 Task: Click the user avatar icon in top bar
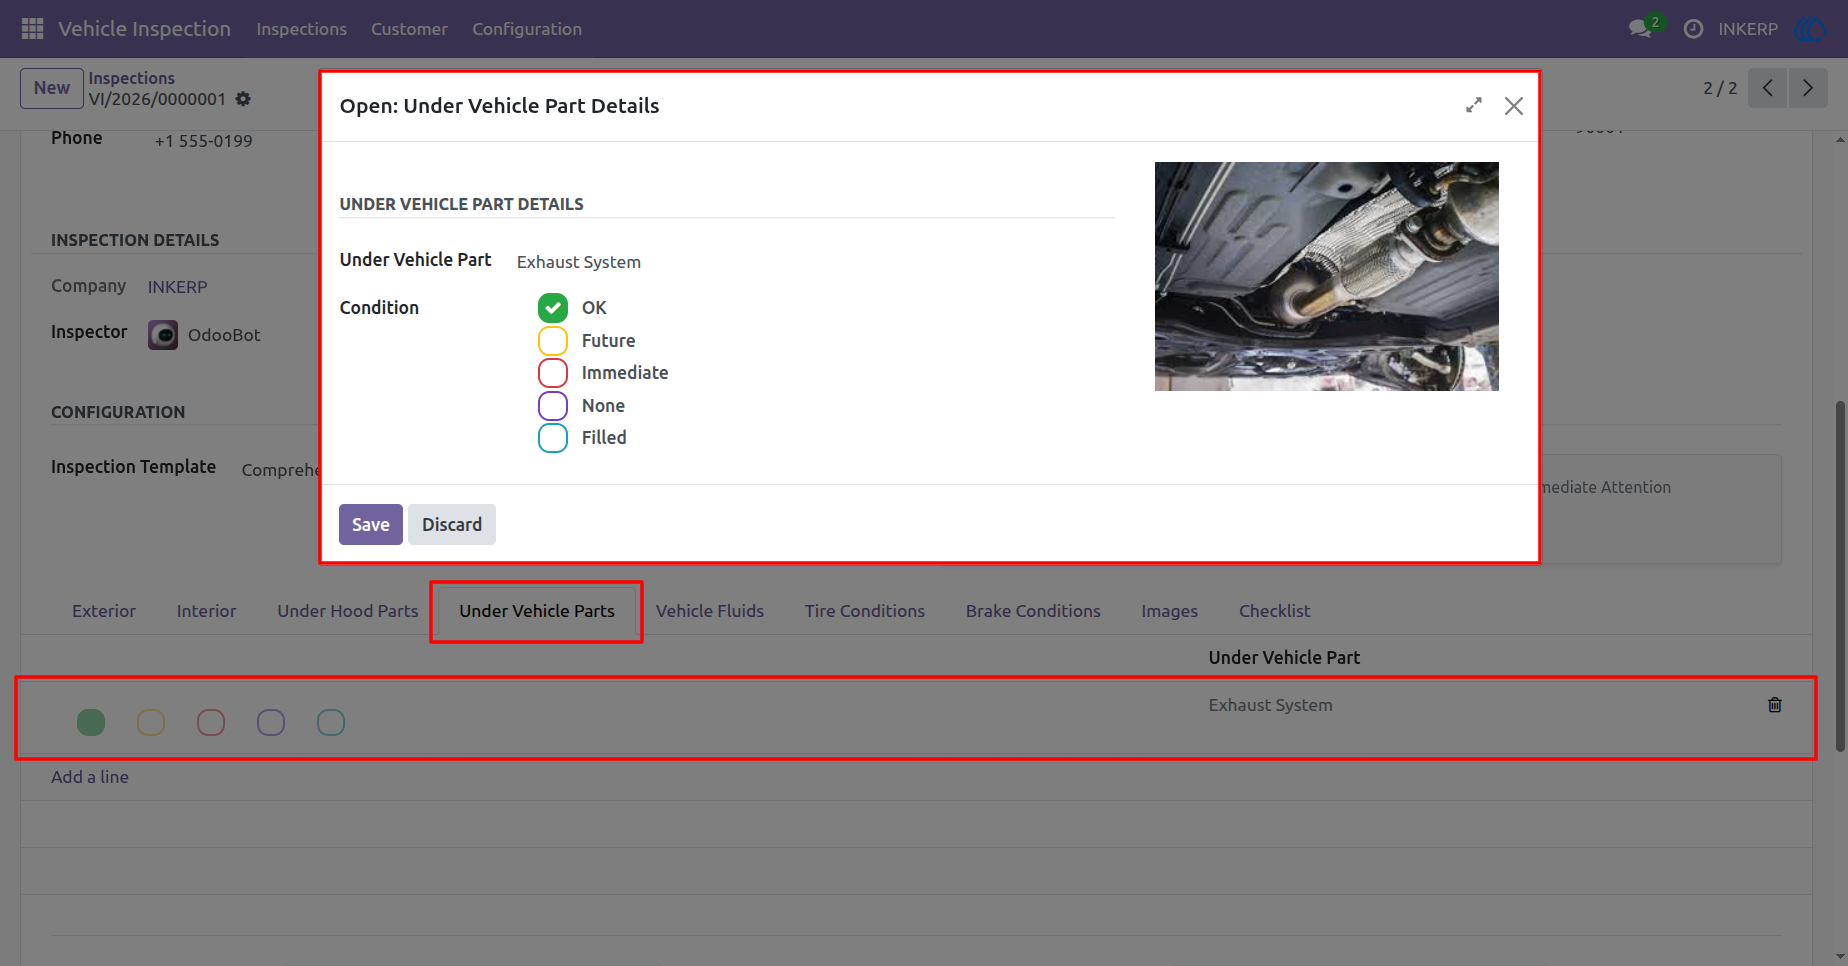click(x=1811, y=29)
